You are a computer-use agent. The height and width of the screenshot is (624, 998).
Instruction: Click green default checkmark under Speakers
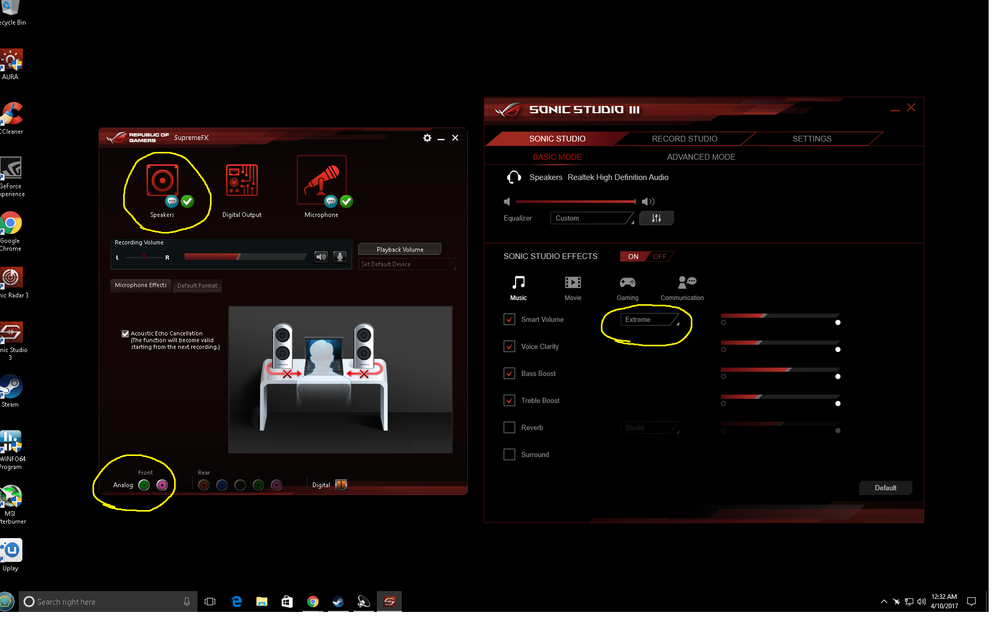[x=187, y=202]
